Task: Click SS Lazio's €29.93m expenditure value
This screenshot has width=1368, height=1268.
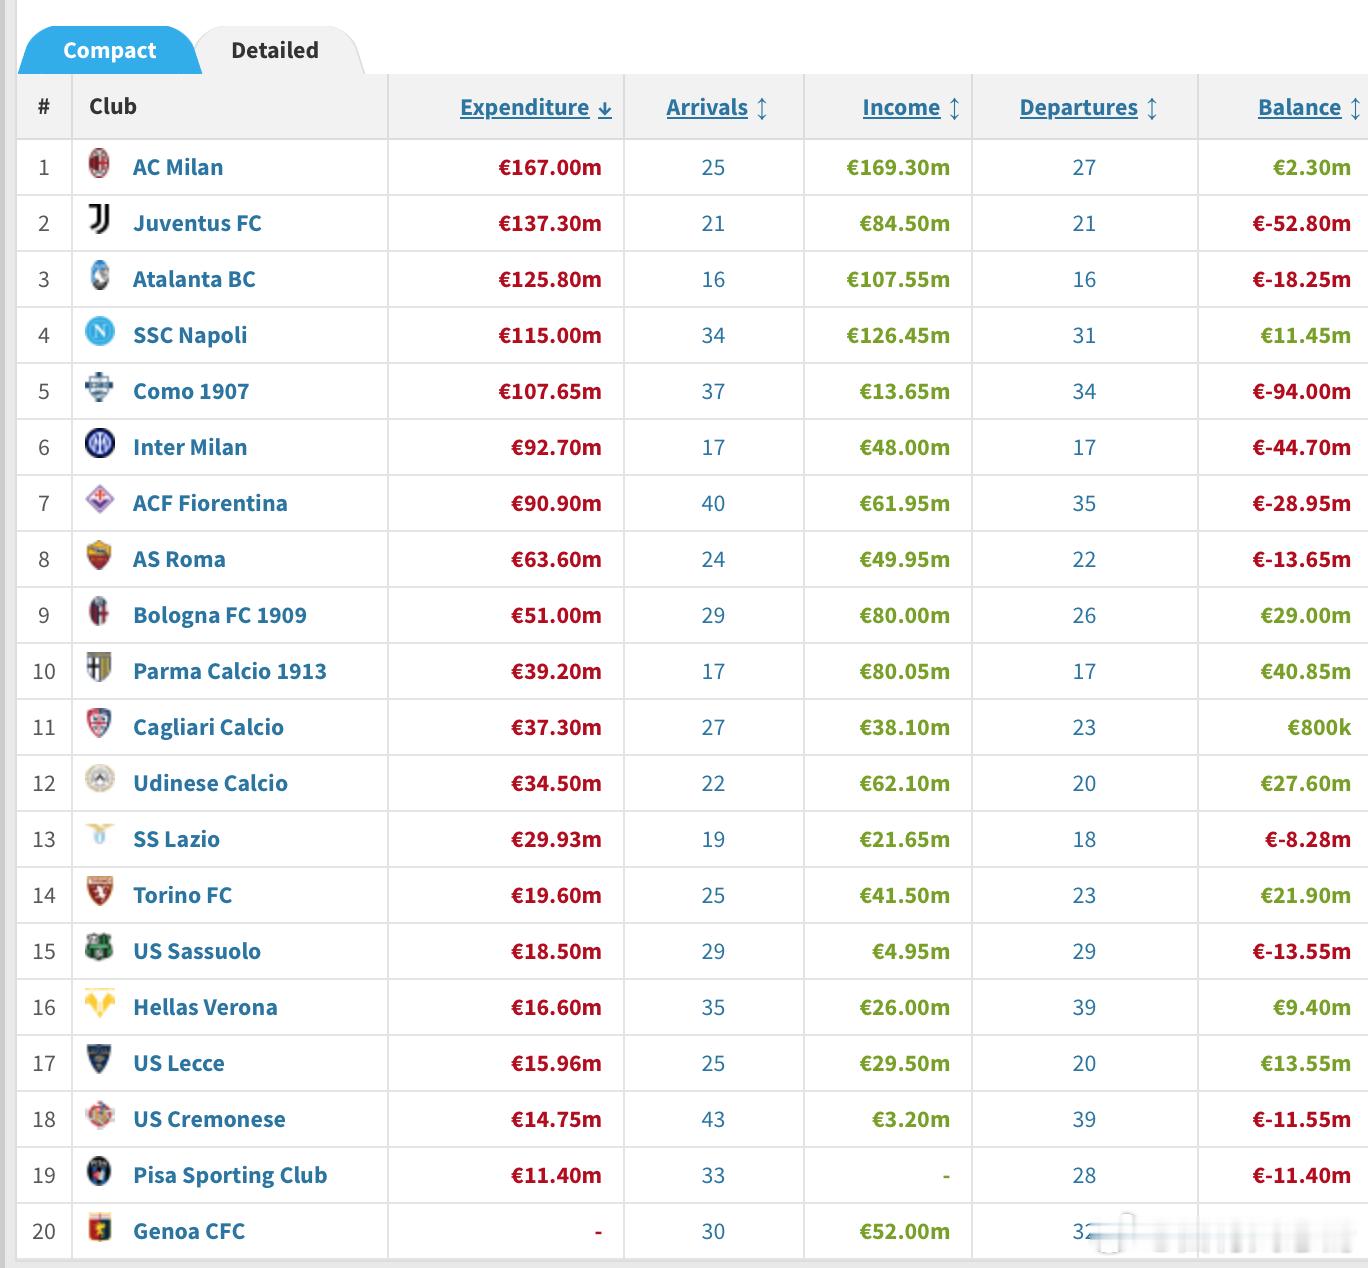Action: [556, 839]
